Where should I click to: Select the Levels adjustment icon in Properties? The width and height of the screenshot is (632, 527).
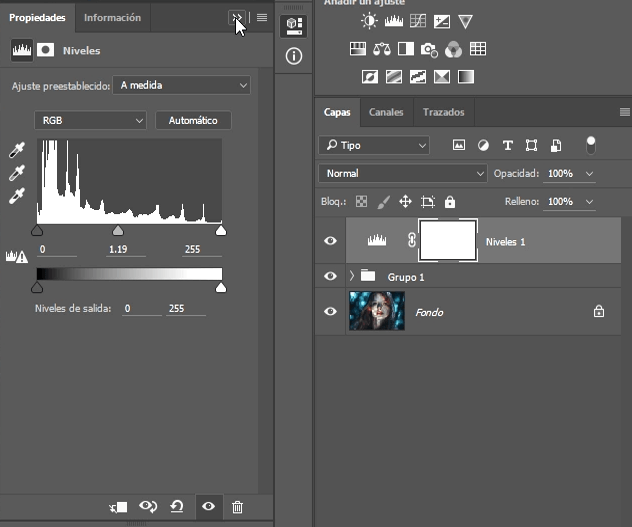(22, 50)
